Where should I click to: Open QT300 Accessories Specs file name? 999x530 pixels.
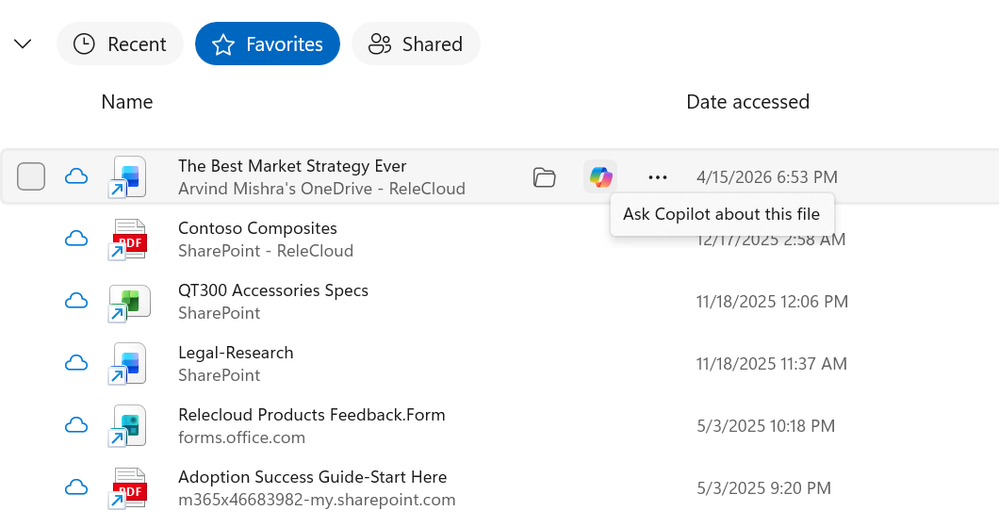[x=273, y=290]
